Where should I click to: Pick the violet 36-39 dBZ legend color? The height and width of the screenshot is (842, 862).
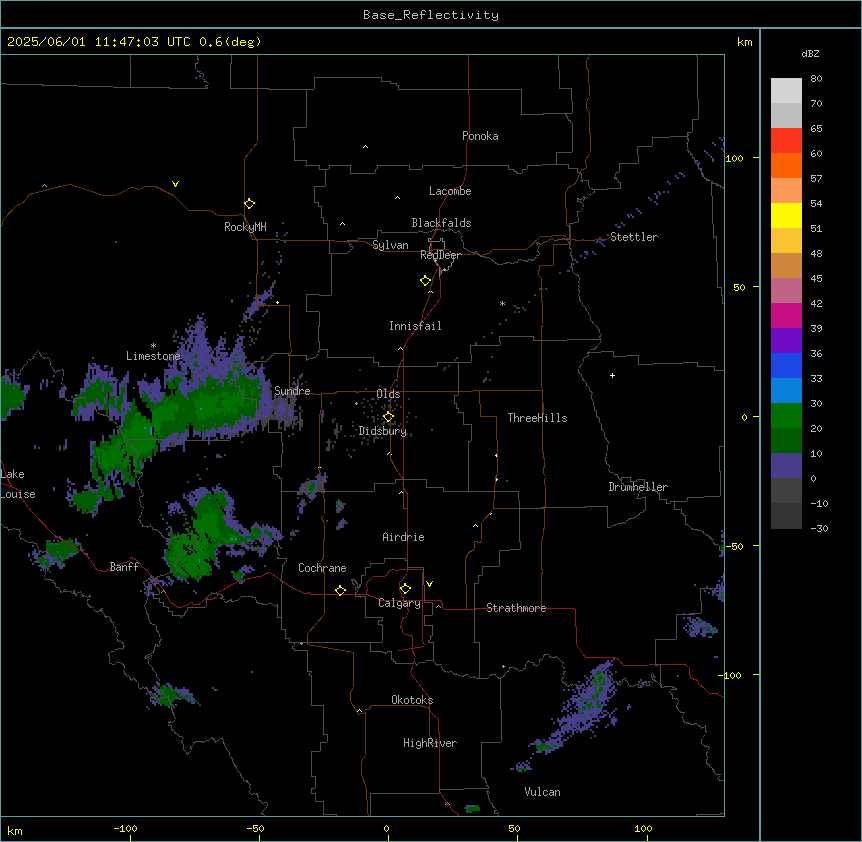tap(786, 340)
